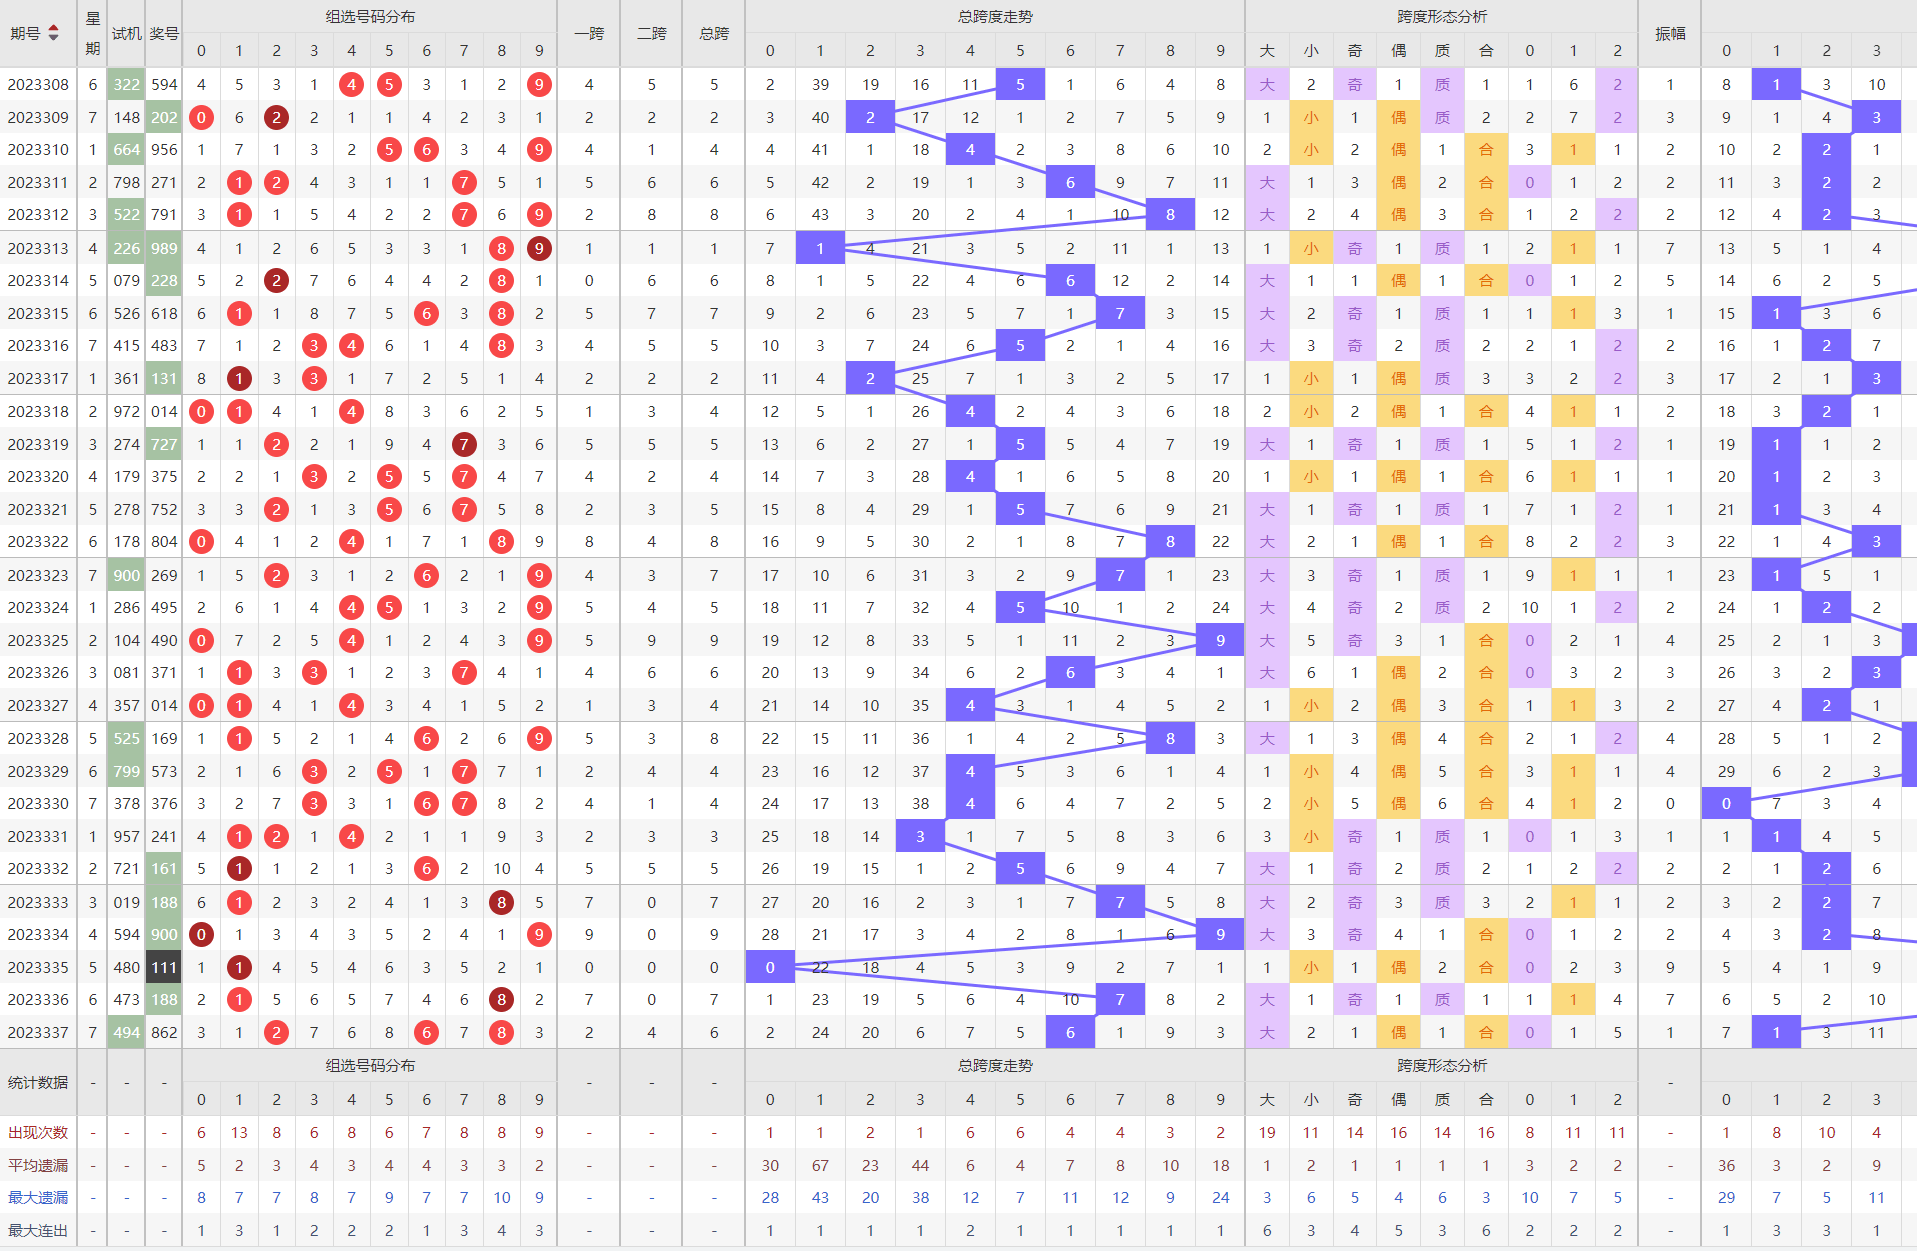Click the 总跨 column header
Image resolution: width=1917 pixels, height=1251 pixels.
point(714,33)
